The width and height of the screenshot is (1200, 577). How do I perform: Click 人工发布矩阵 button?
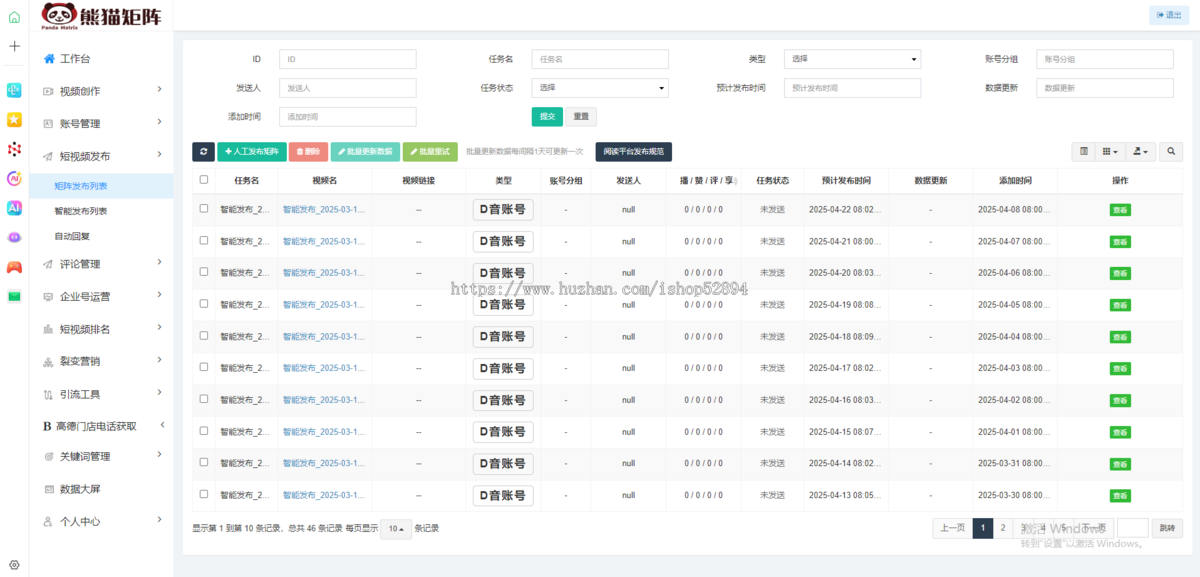(x=251, y=151)
